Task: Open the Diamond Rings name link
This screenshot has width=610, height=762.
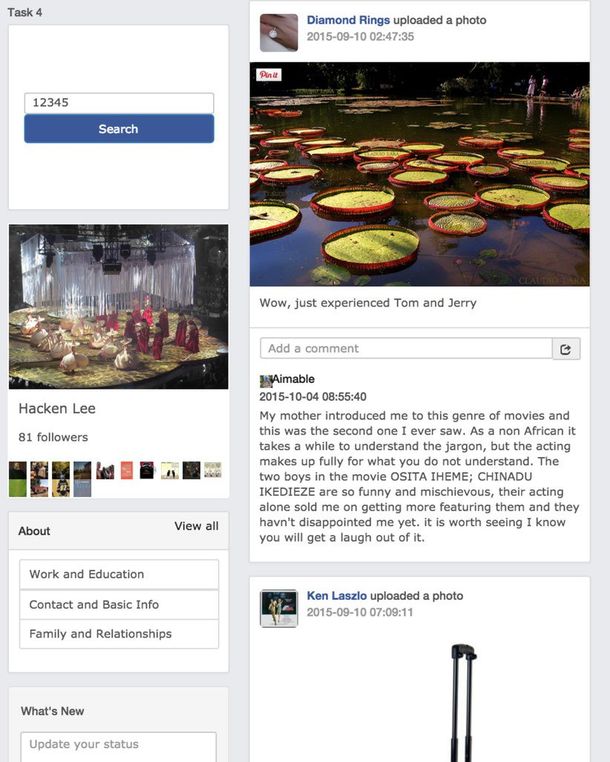Action: pos(348,20)
